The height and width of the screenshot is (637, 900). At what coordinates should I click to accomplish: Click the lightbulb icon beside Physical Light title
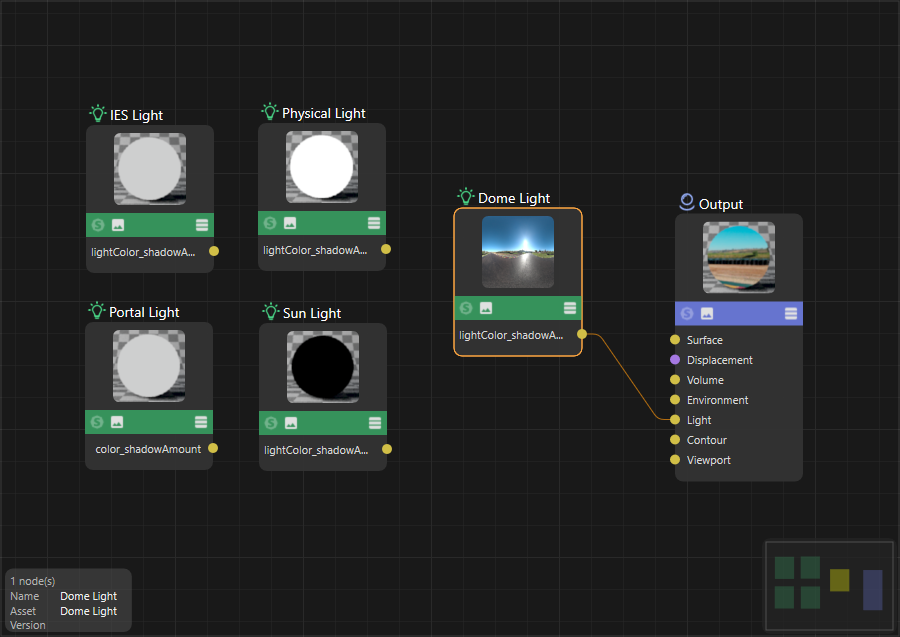[x=269, y=112]
